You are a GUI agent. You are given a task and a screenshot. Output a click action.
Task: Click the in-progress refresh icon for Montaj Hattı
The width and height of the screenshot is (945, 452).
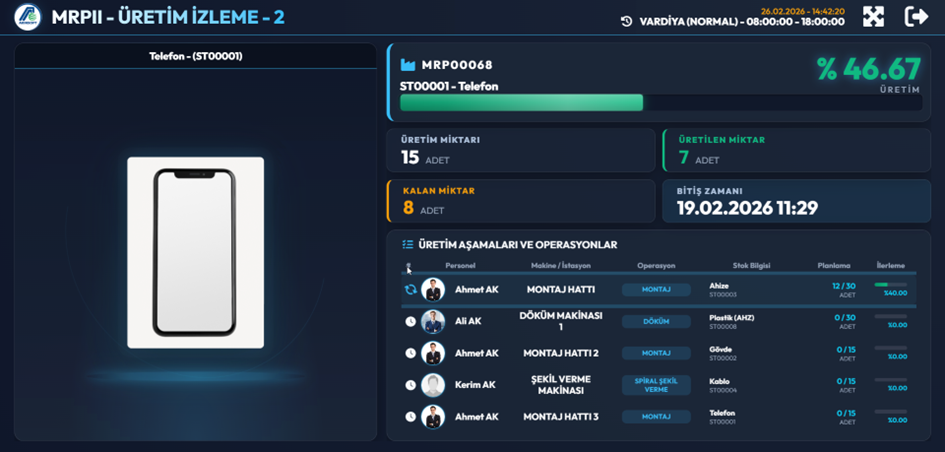(x=410, y=290)
